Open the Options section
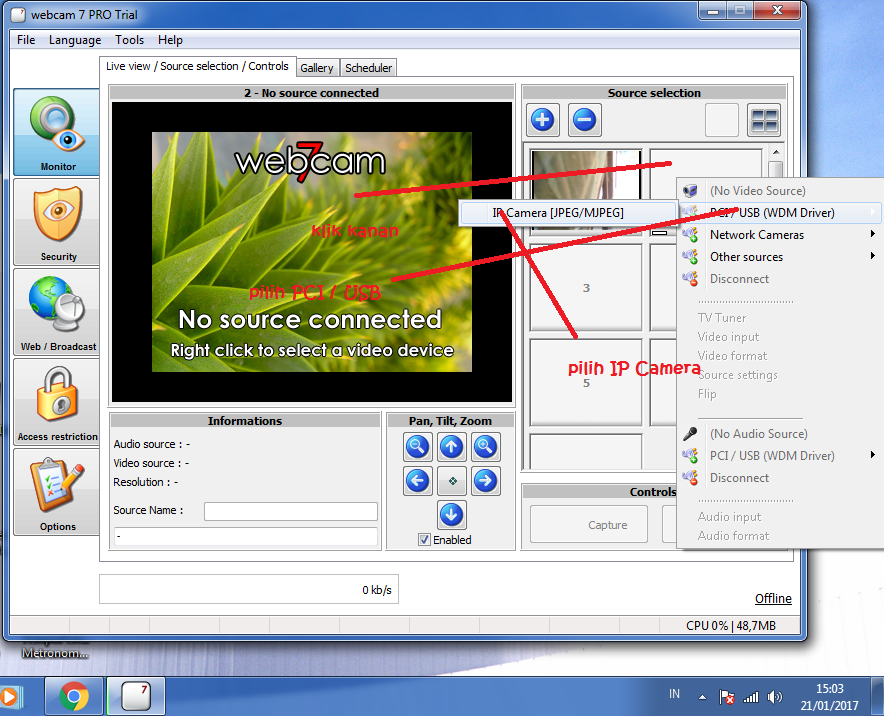Image resolution: width=884 pixels, height=718 pixels. coord(57,492)
